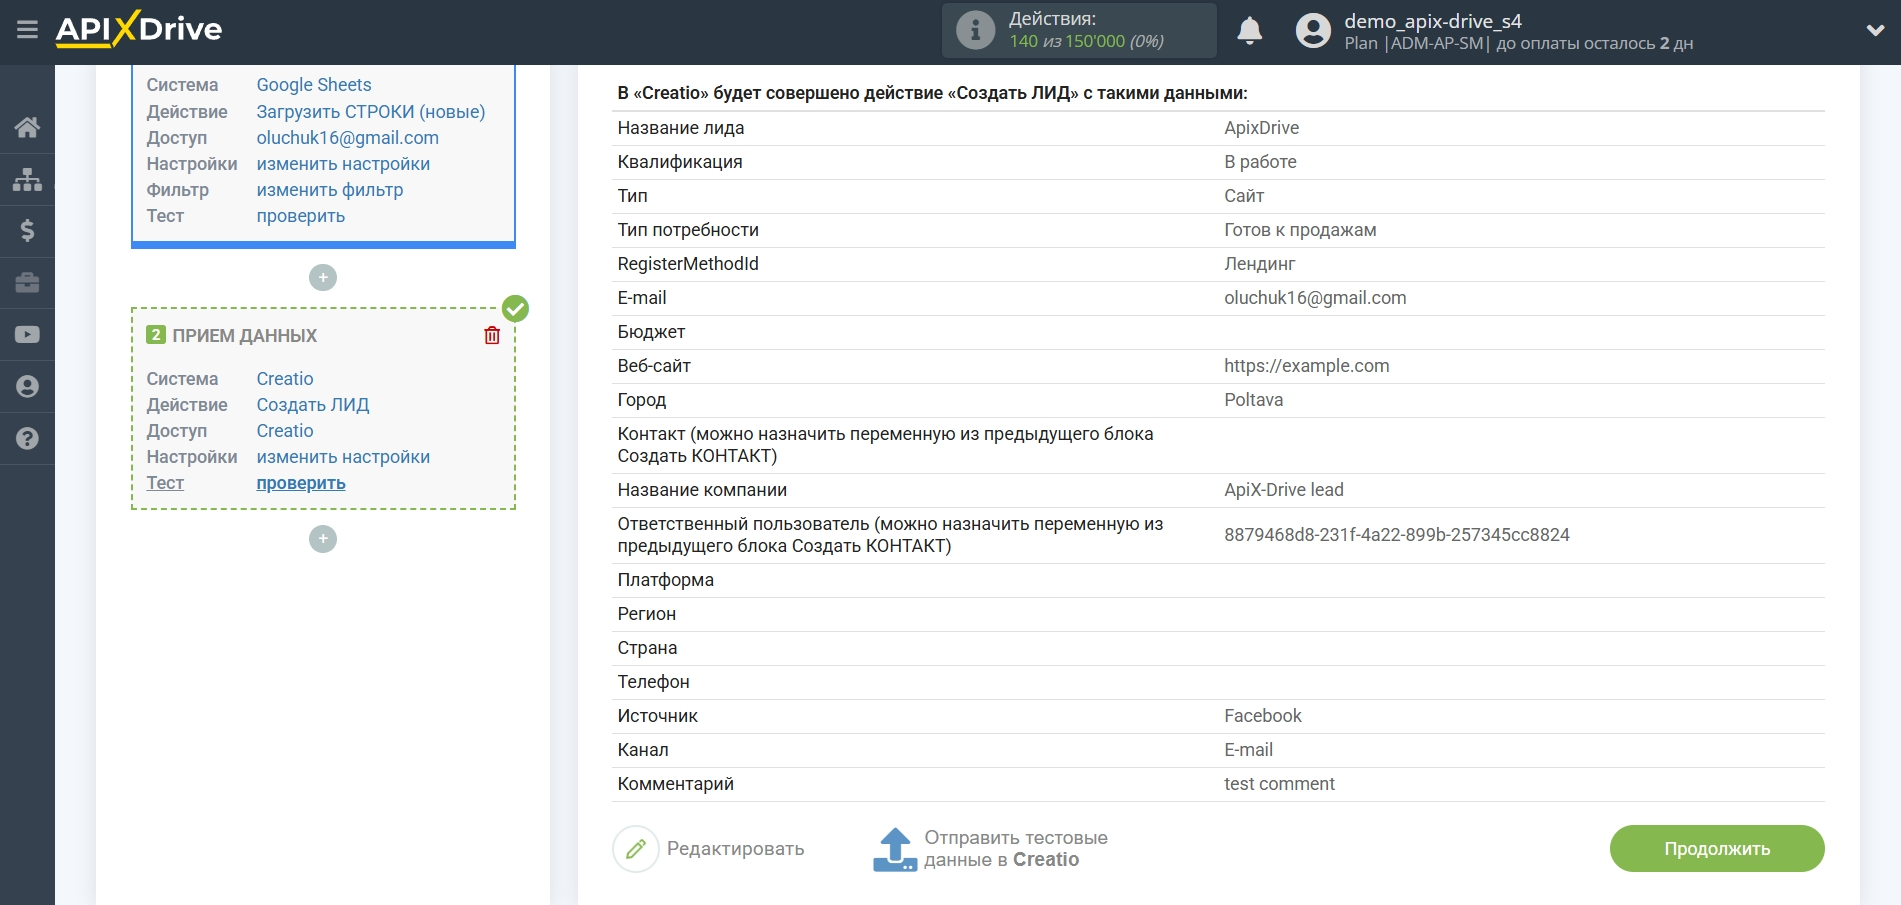Click изменить фильтр link
The width and height of the screenshot is (1901, 905).
pos(329,190)
